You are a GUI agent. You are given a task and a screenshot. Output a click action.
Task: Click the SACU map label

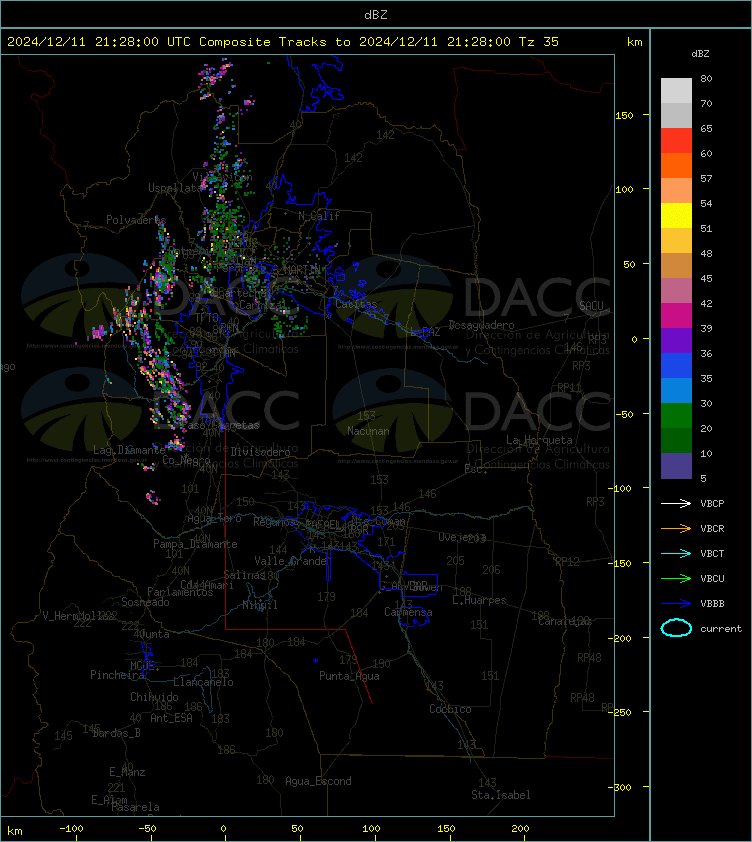(591, 306)
